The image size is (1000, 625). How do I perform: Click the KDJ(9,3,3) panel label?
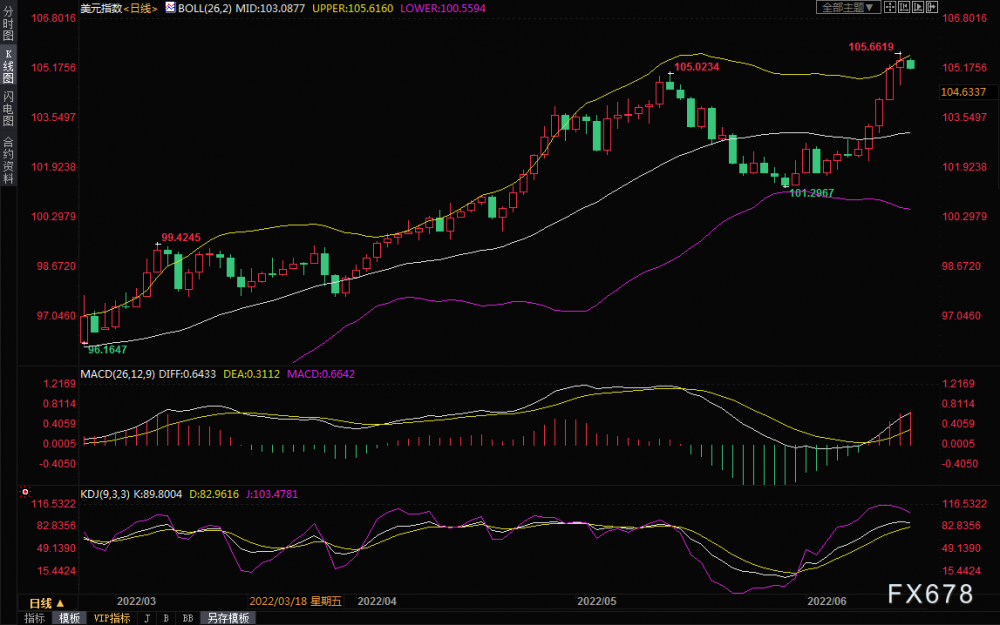[x=105, y=494]
